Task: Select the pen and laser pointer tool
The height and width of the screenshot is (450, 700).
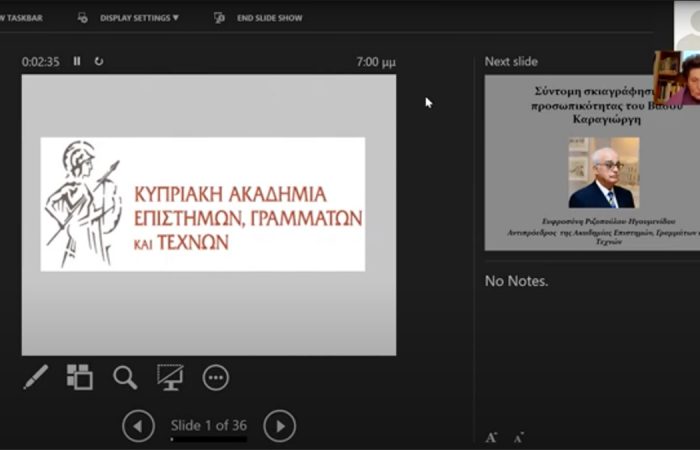Action: pos(35,377)
